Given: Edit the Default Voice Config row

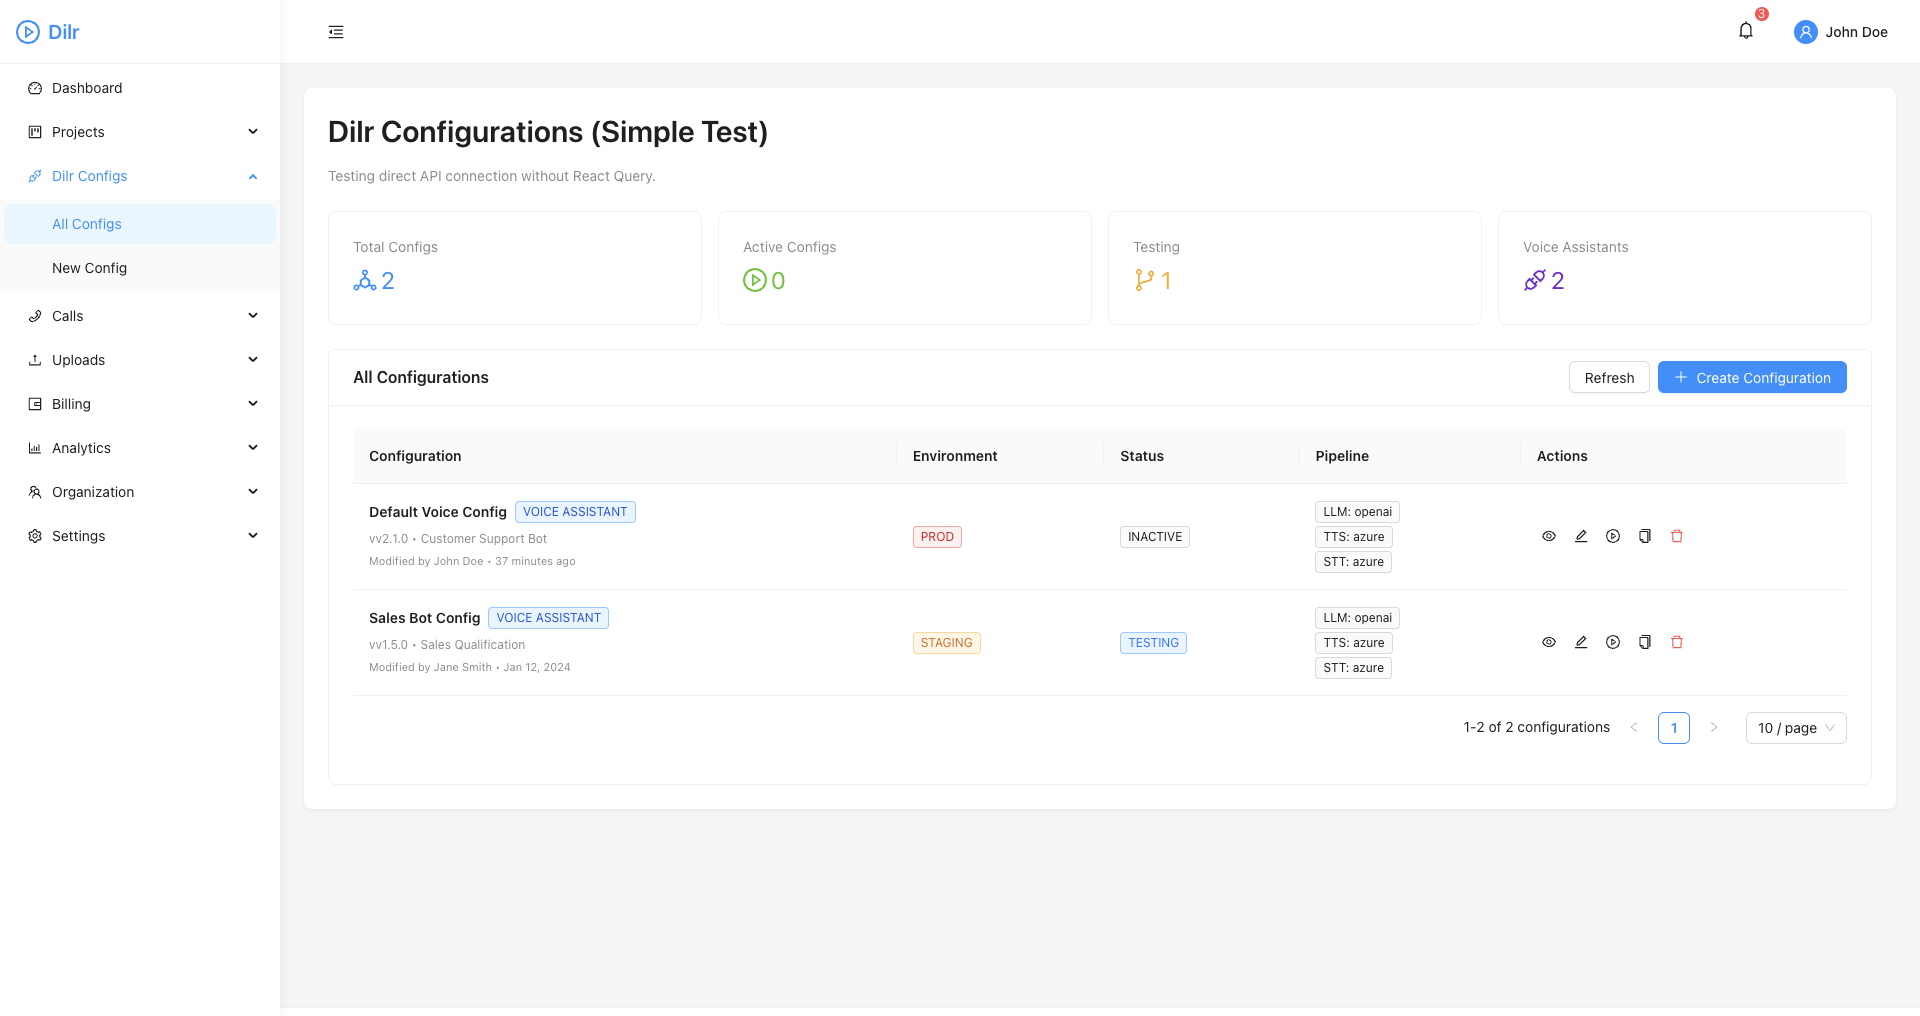Looking at the screenshot, I should (1581, 537).
